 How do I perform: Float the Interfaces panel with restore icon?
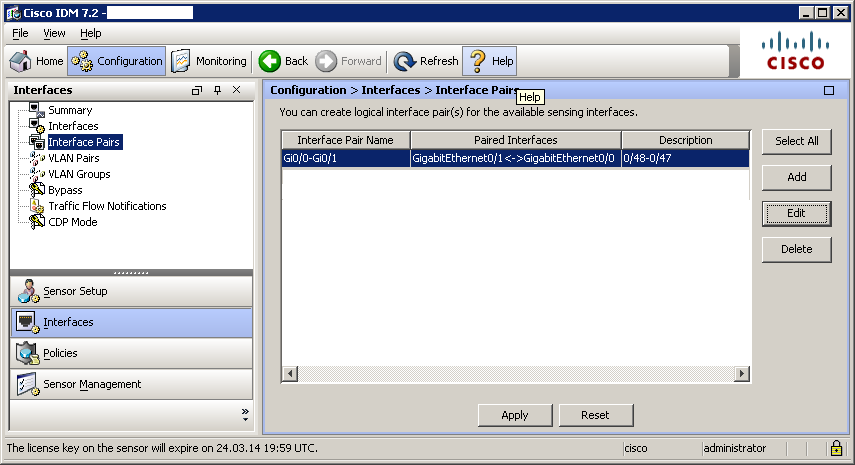pyautogui.click(x=197, y=90)
